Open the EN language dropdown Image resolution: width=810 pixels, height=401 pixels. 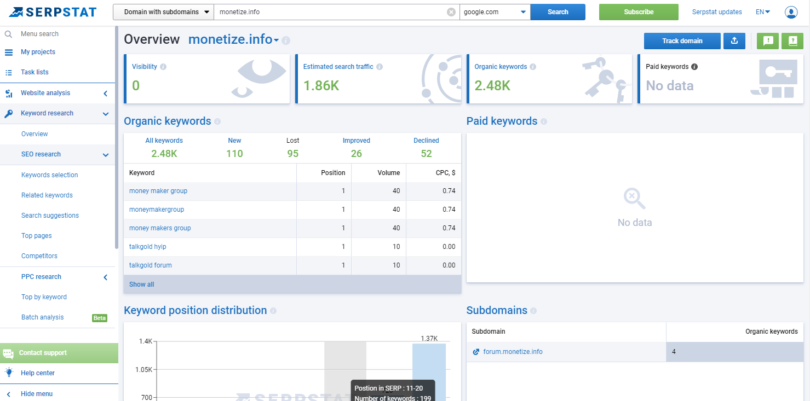pos(762,12)
